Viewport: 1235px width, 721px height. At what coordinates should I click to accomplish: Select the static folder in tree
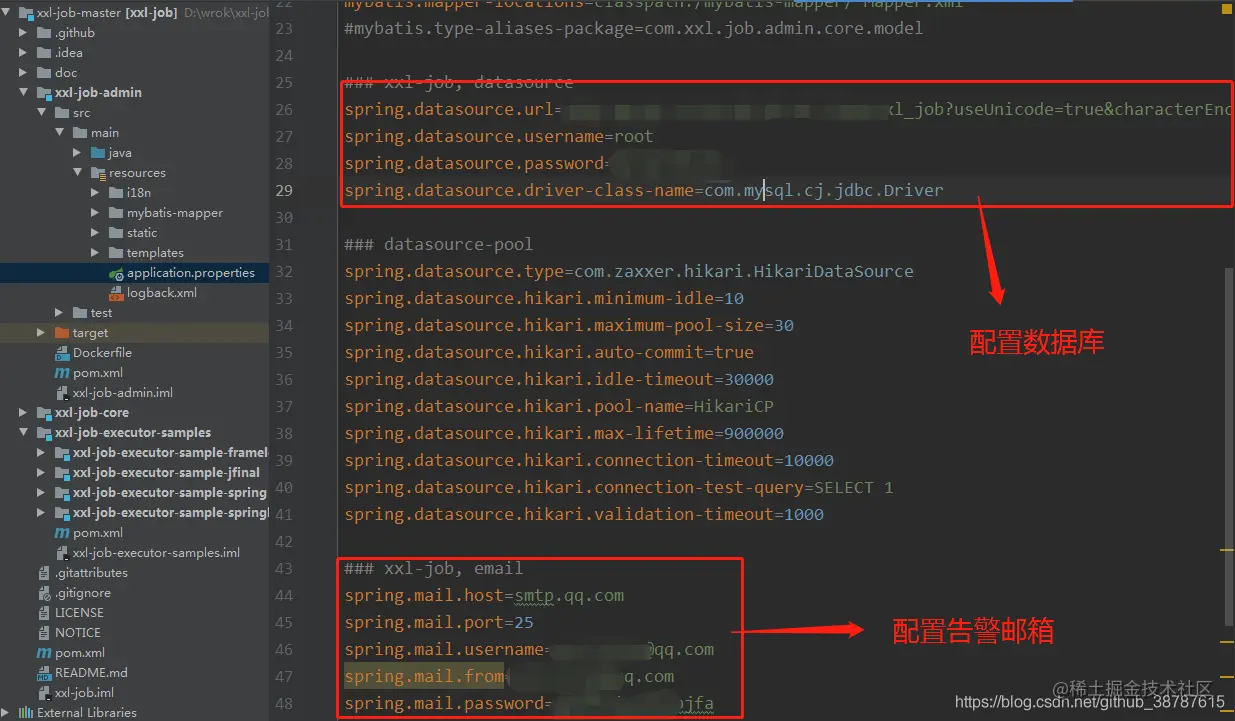pyautogui.click(x=142, y=233)
